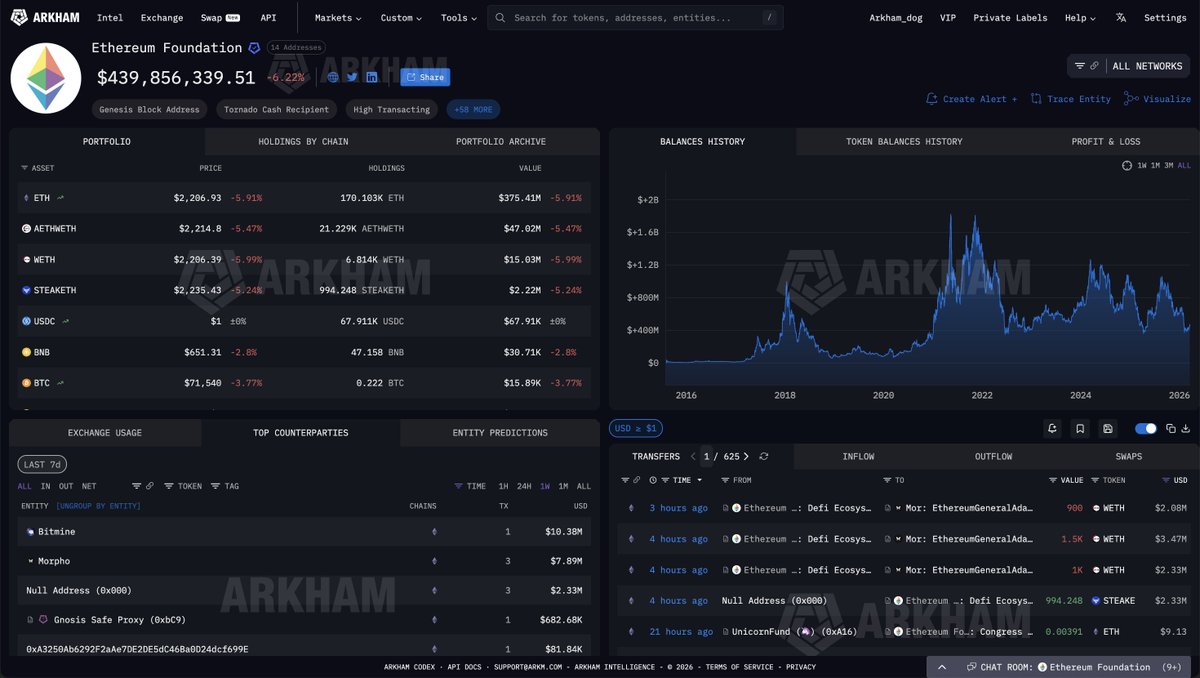Open the Tools dropdown
The height and width of the screenshot is (678, 1200).
coord(459,17)
